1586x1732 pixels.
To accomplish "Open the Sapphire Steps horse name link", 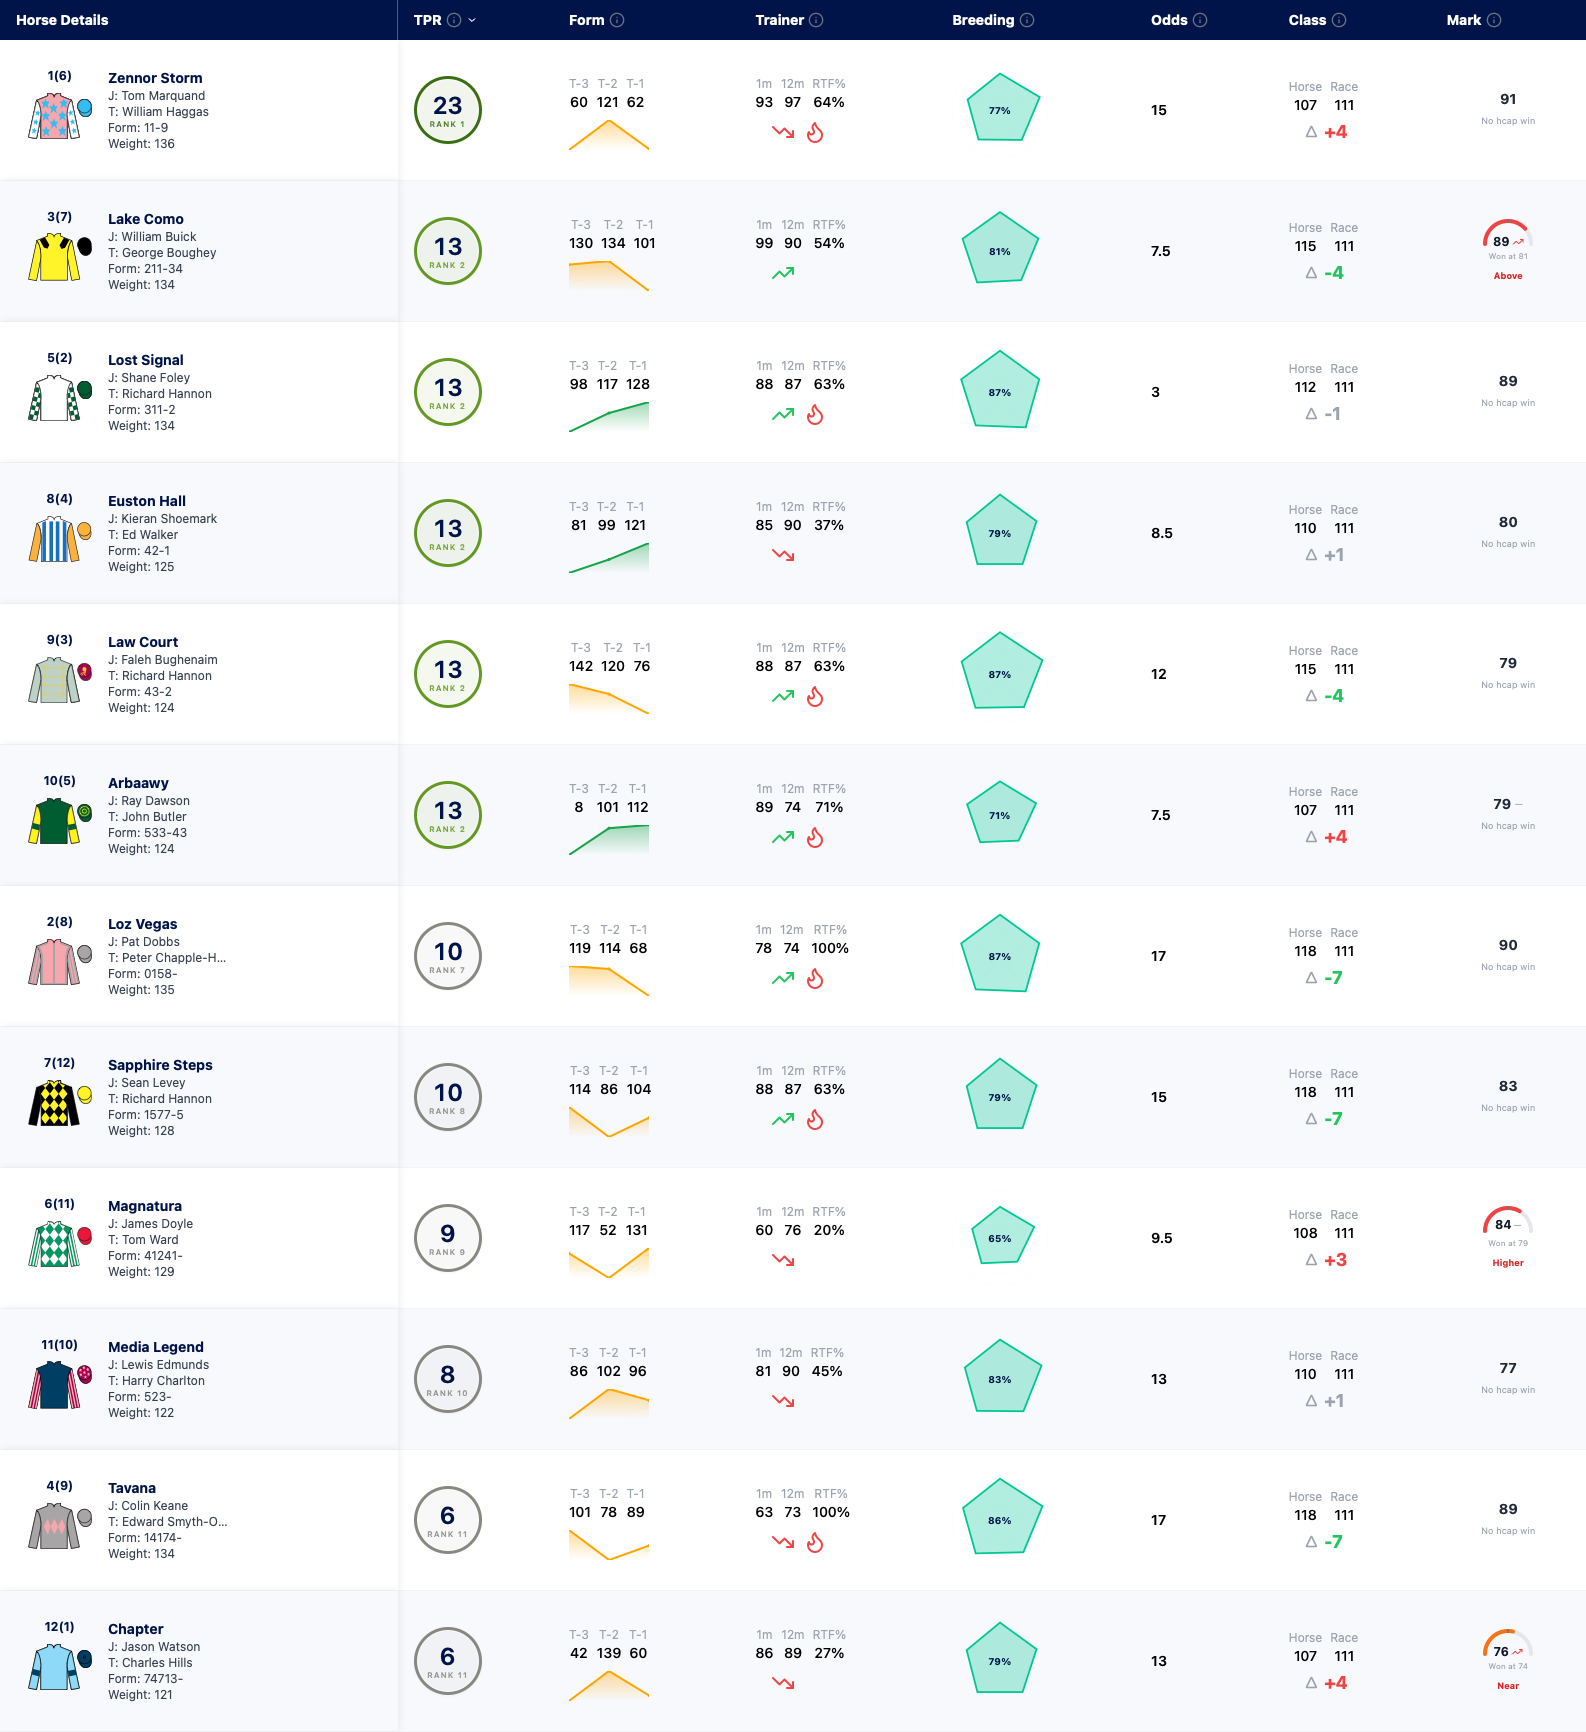I will click(x=160, y=1065).
